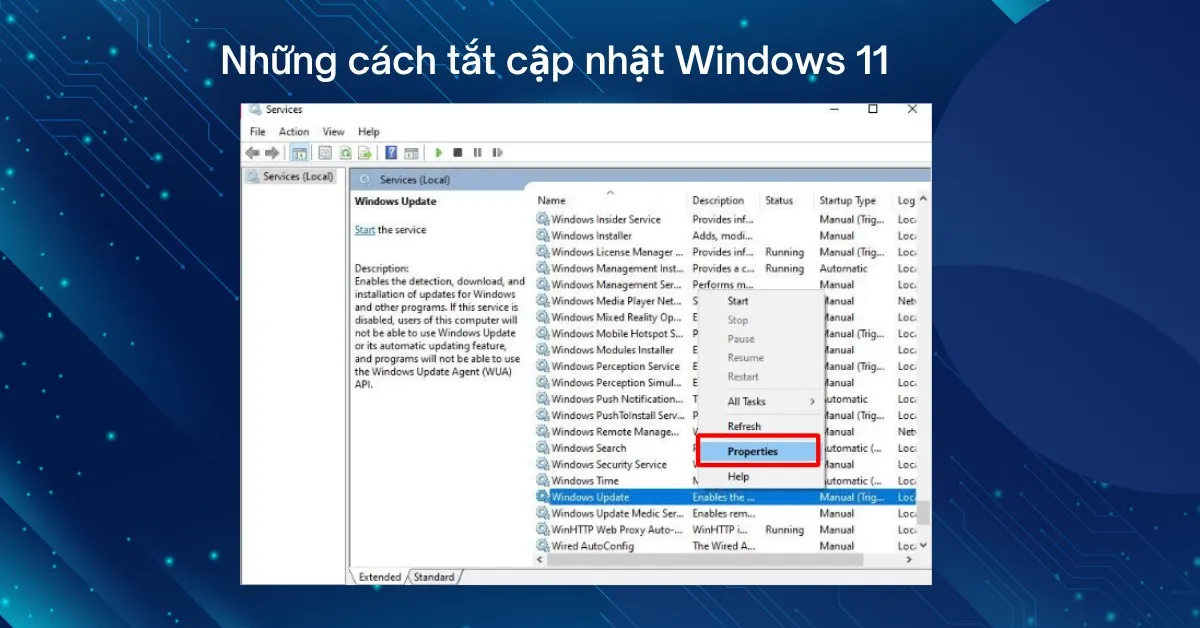The image size is (1200, 628).
Task: Open the Help menu in menu bar
Action: [369, 132]
